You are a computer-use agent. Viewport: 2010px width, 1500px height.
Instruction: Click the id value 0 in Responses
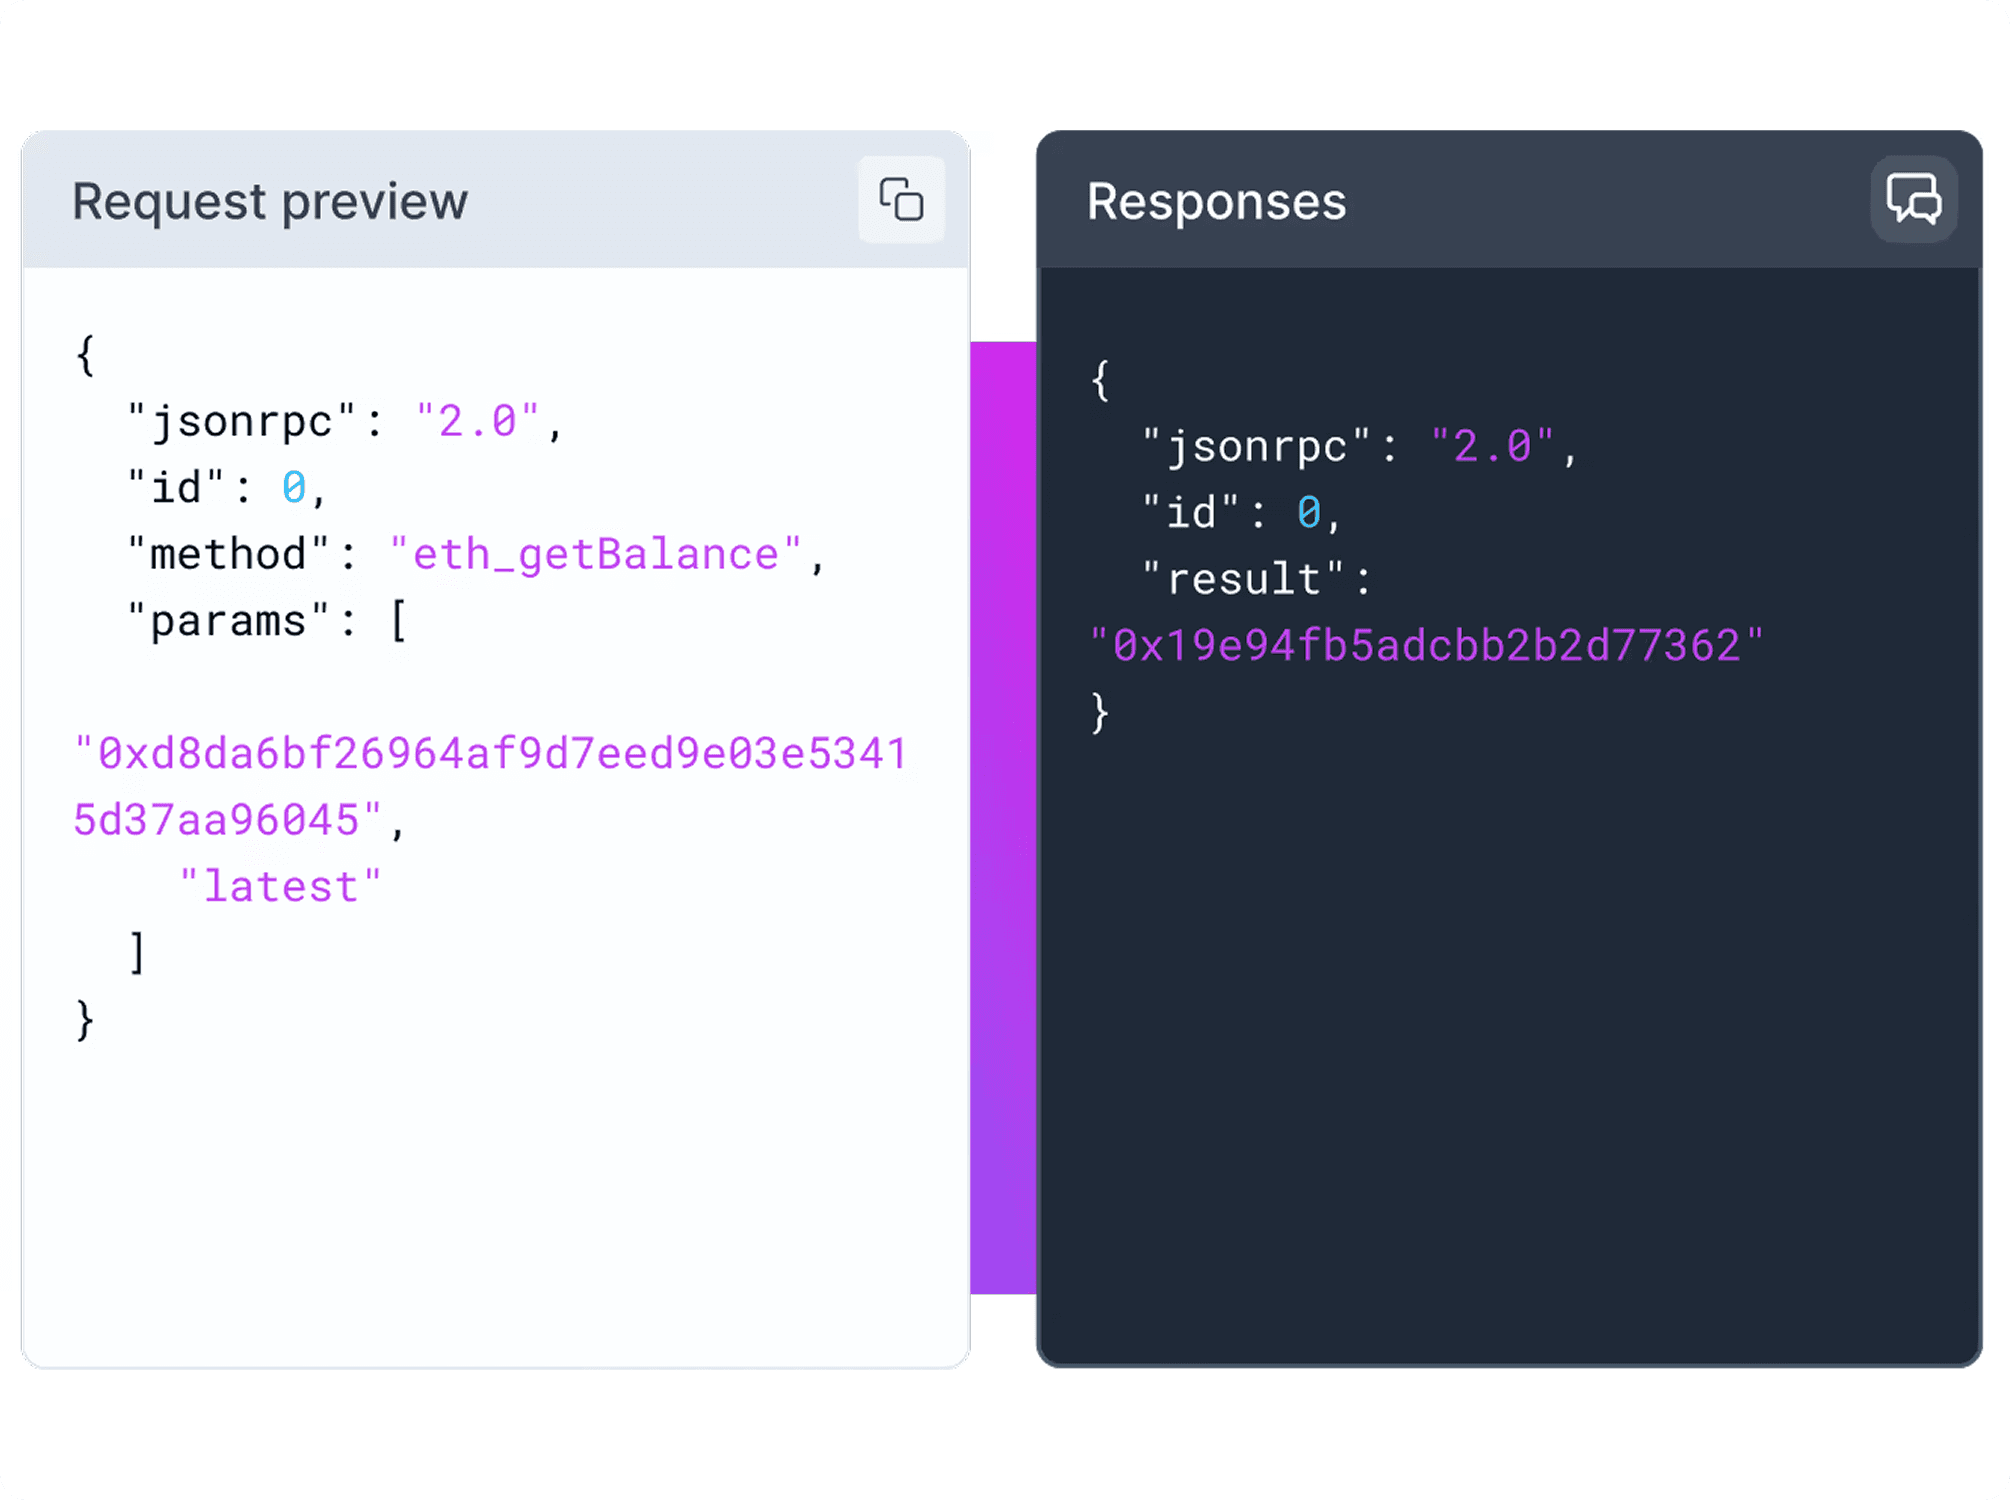coord(1307,512)
